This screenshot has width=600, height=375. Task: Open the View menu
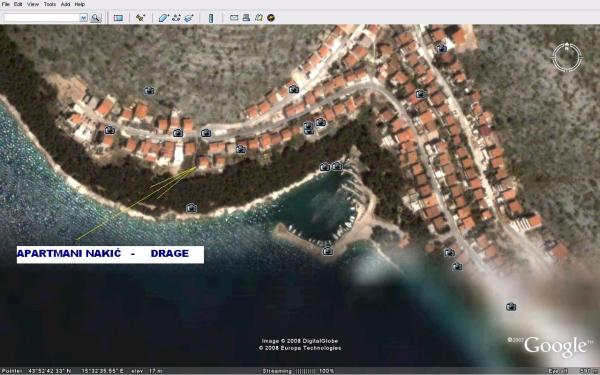[x=33, y=4]
